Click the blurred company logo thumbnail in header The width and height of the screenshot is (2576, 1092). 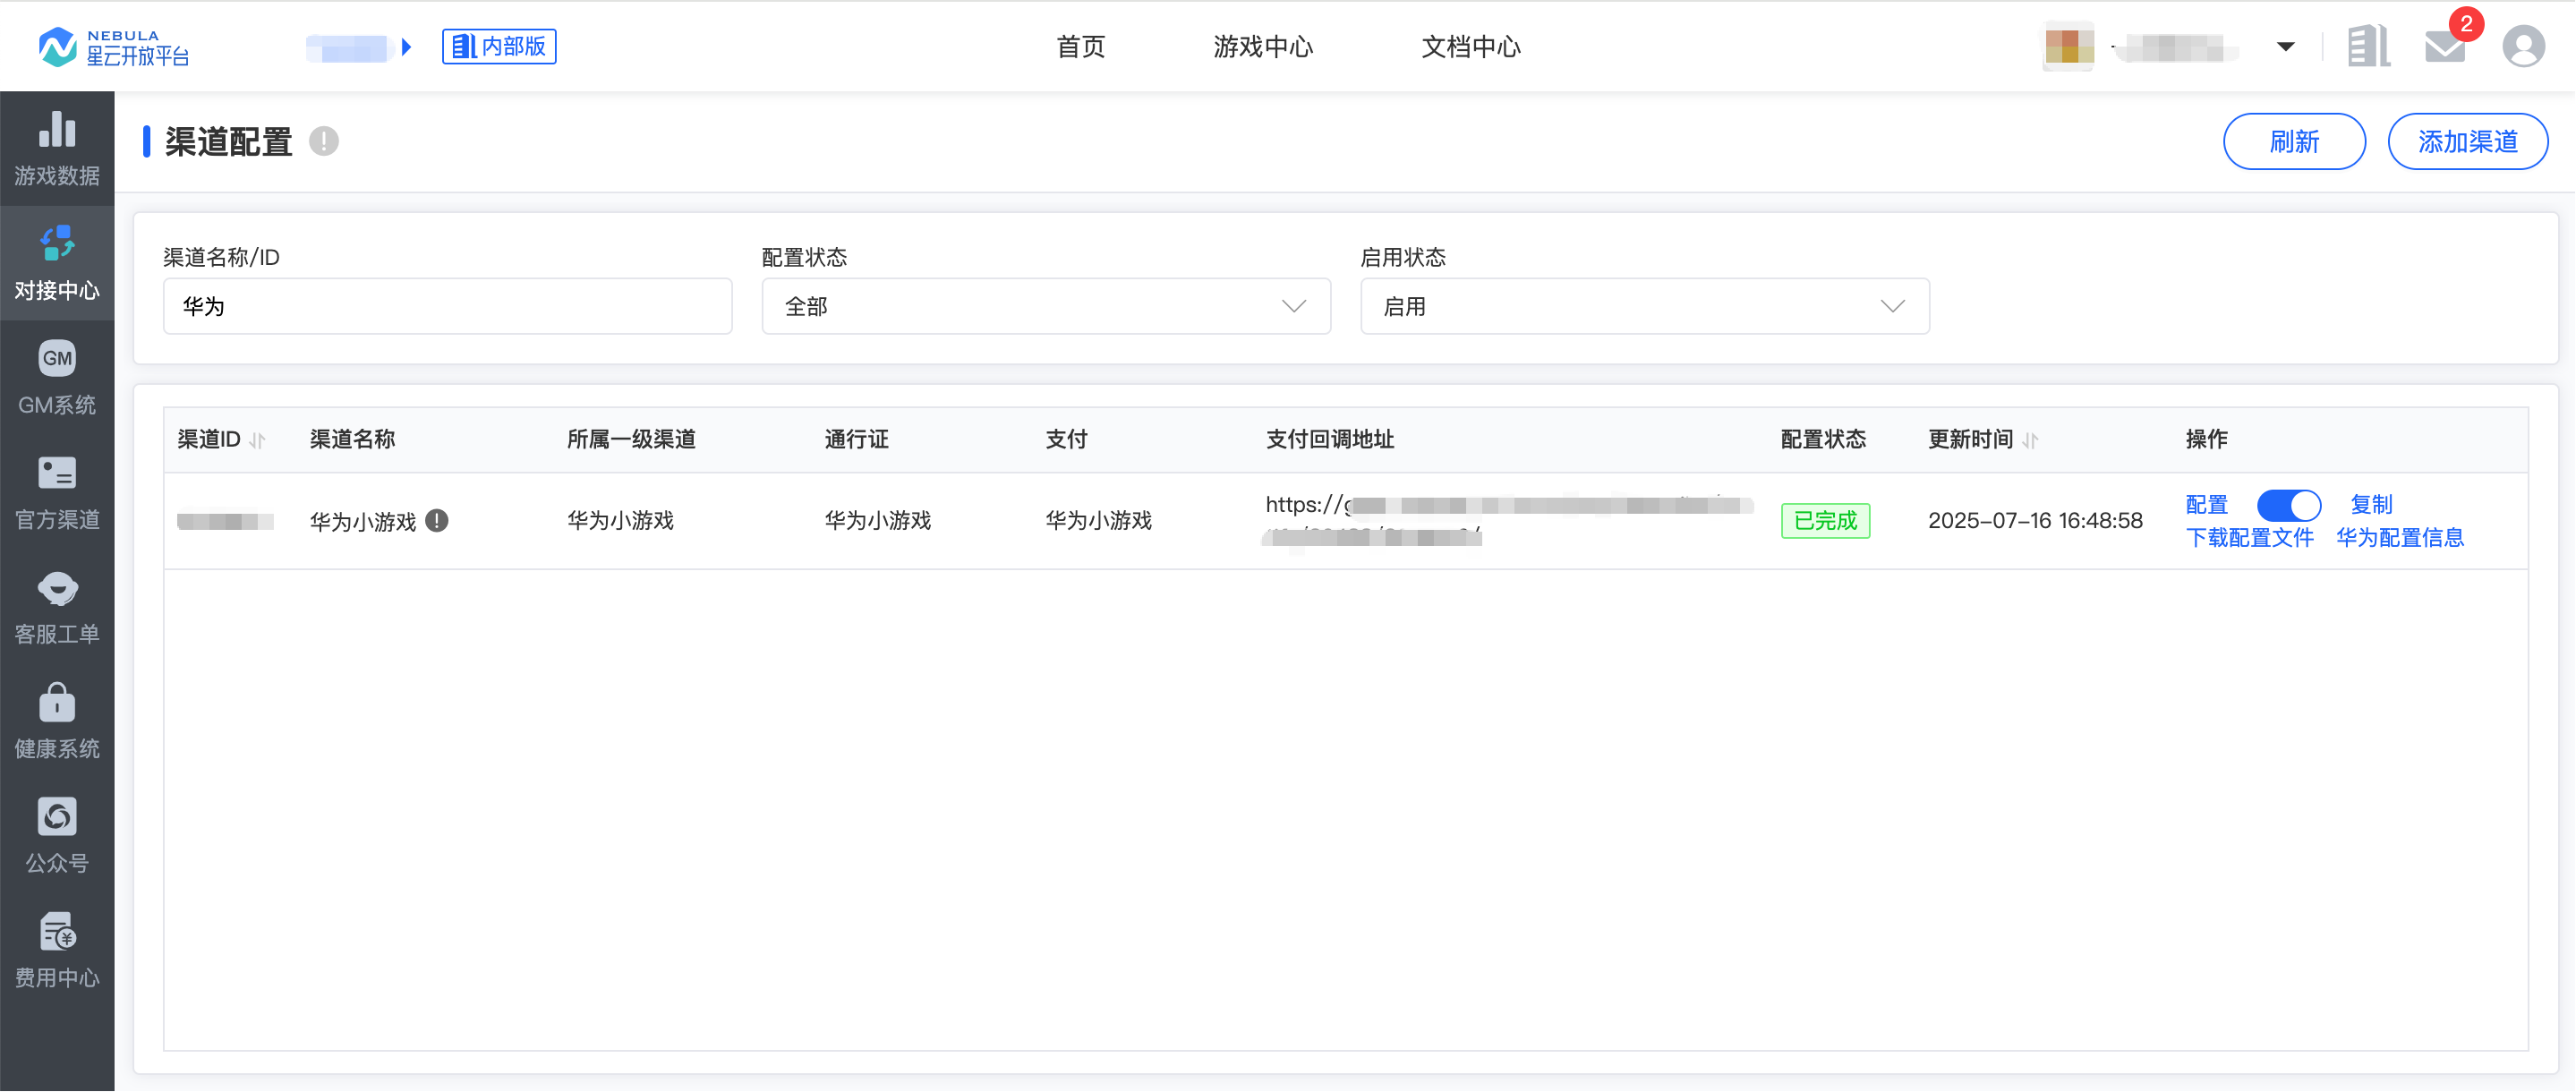pos(2068,46)
